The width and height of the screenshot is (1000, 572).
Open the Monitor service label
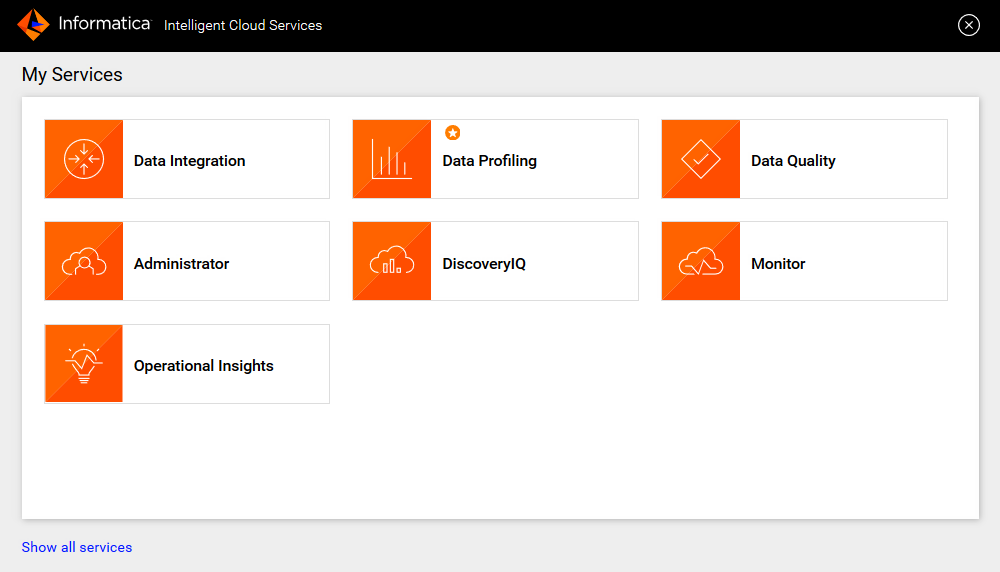(x=778, y=264)
